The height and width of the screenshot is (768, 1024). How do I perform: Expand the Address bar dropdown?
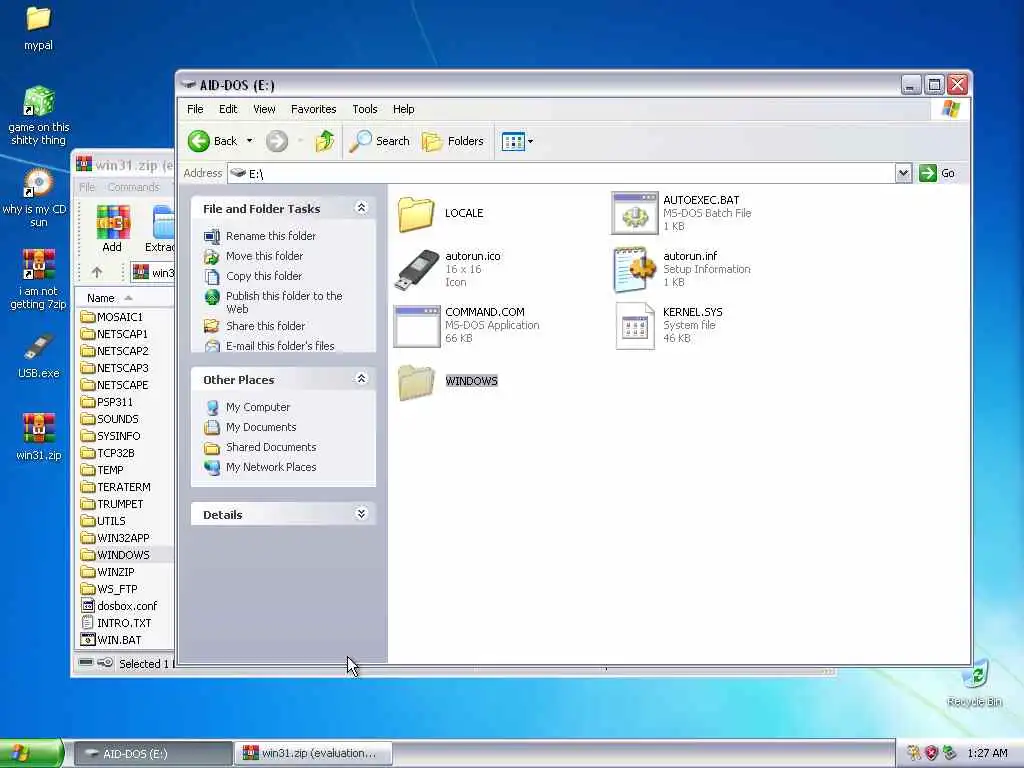(903, 173)
